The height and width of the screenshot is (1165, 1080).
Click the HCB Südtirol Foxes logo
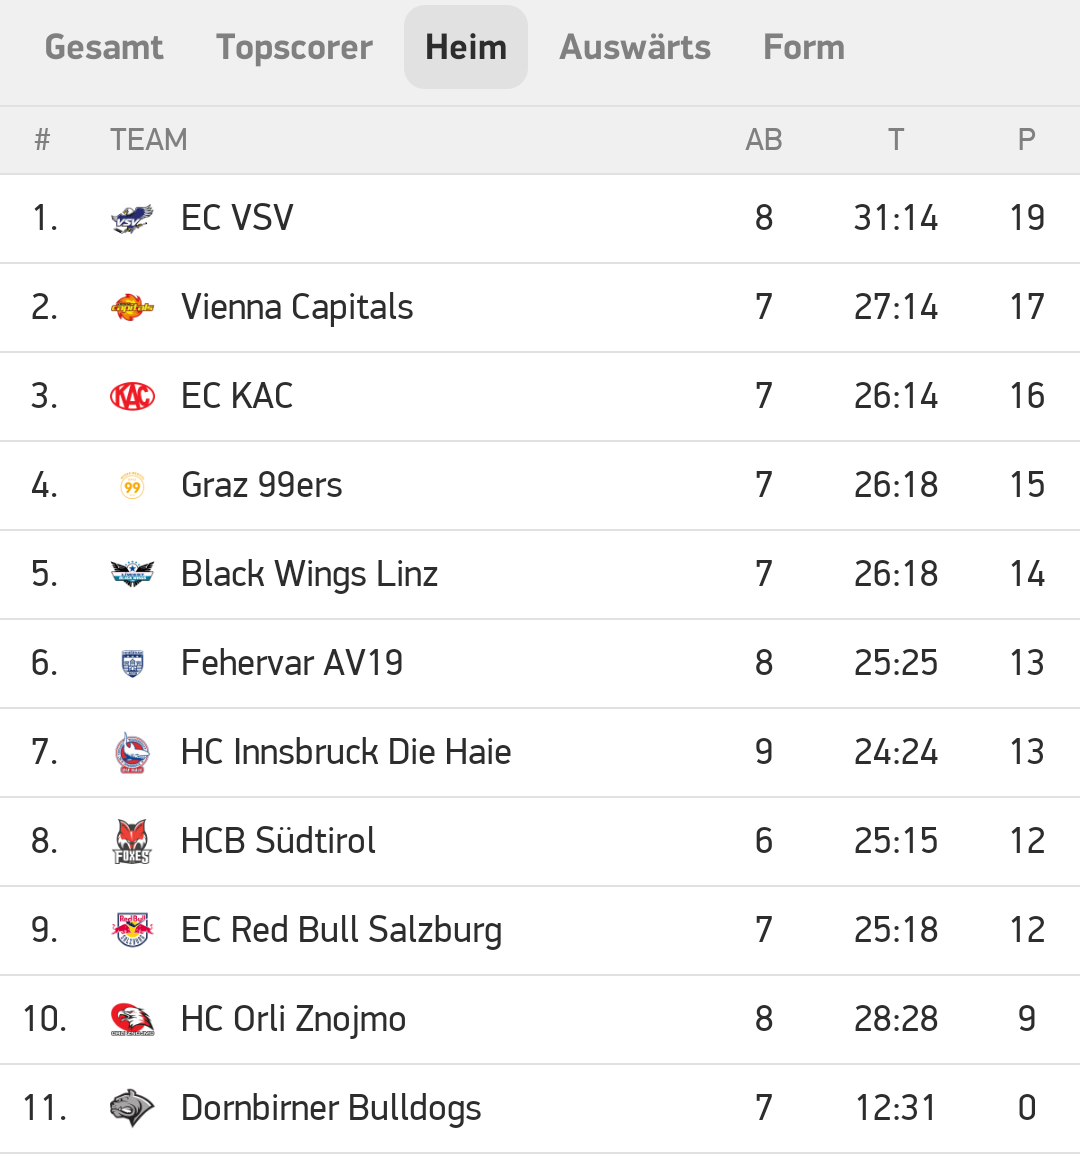click(x=132, y=841)
